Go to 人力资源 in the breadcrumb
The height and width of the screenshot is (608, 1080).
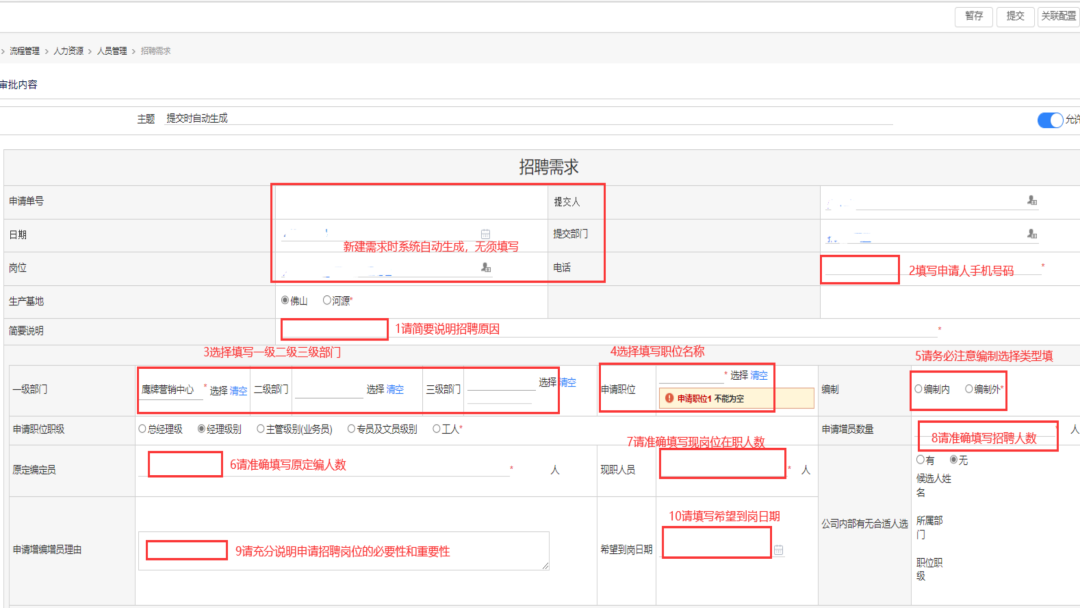coord(68,51)
